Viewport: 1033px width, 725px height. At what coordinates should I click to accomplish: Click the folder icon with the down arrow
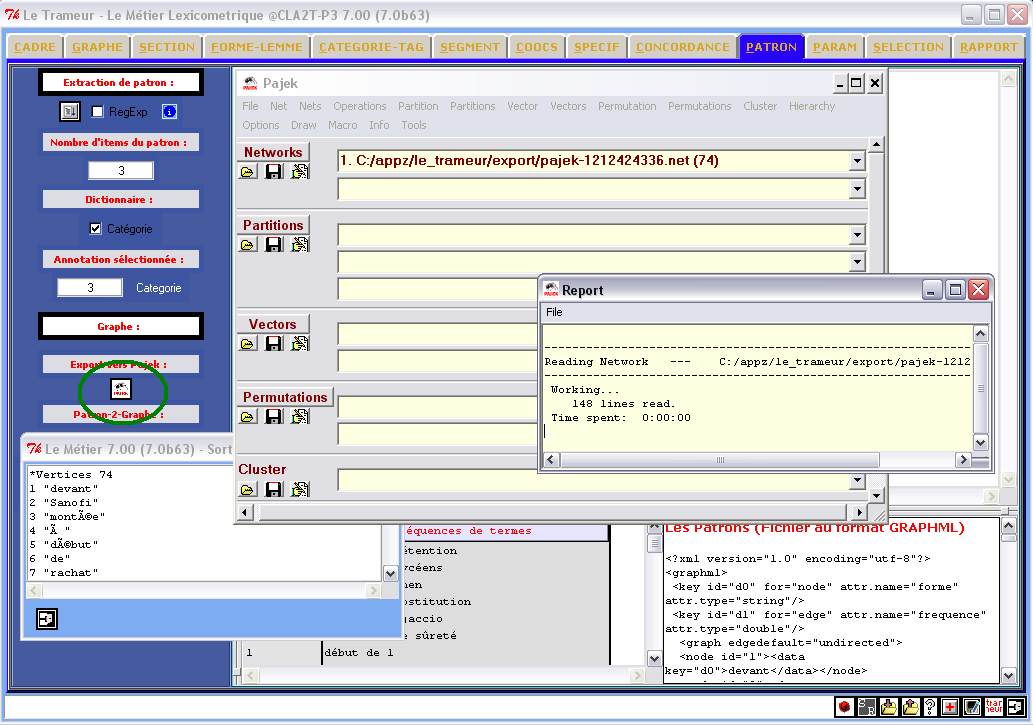click(x=888, y=707)
